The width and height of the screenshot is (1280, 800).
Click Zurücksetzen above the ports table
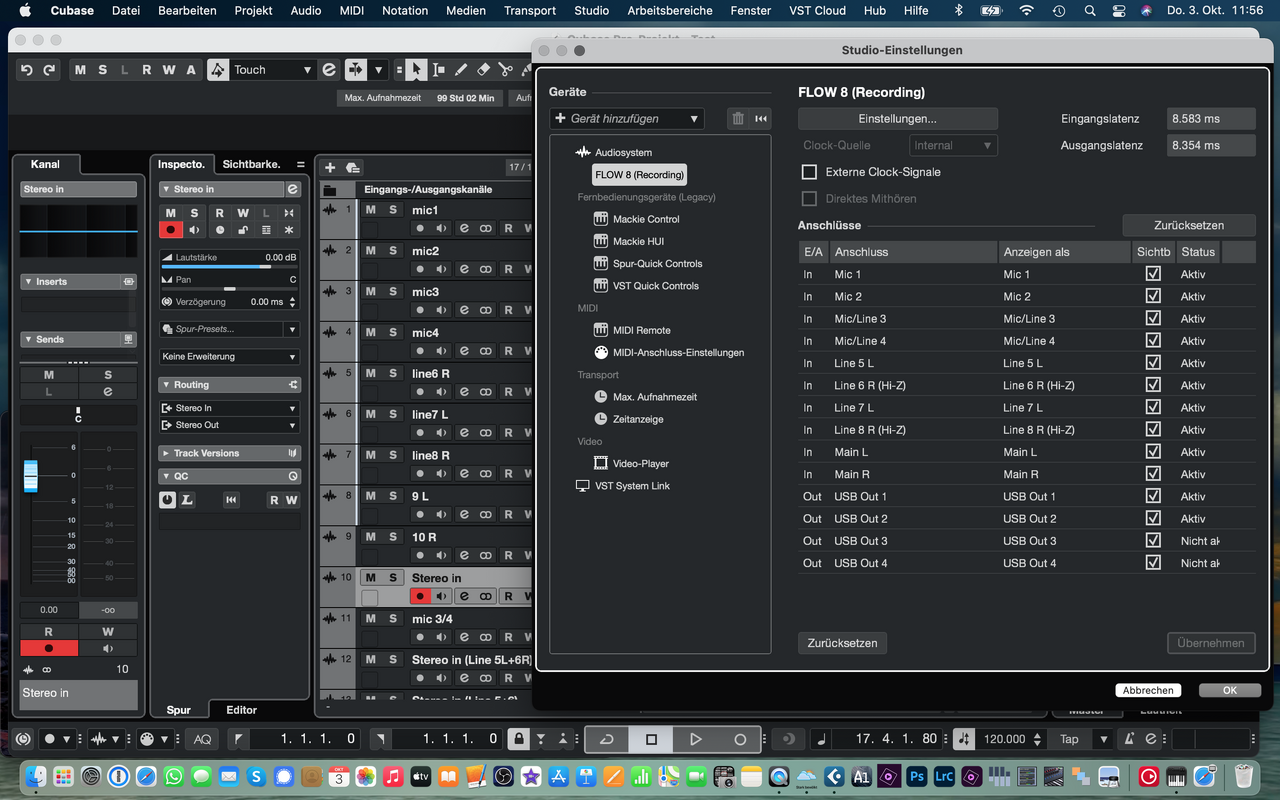(x=1188, y=225)
